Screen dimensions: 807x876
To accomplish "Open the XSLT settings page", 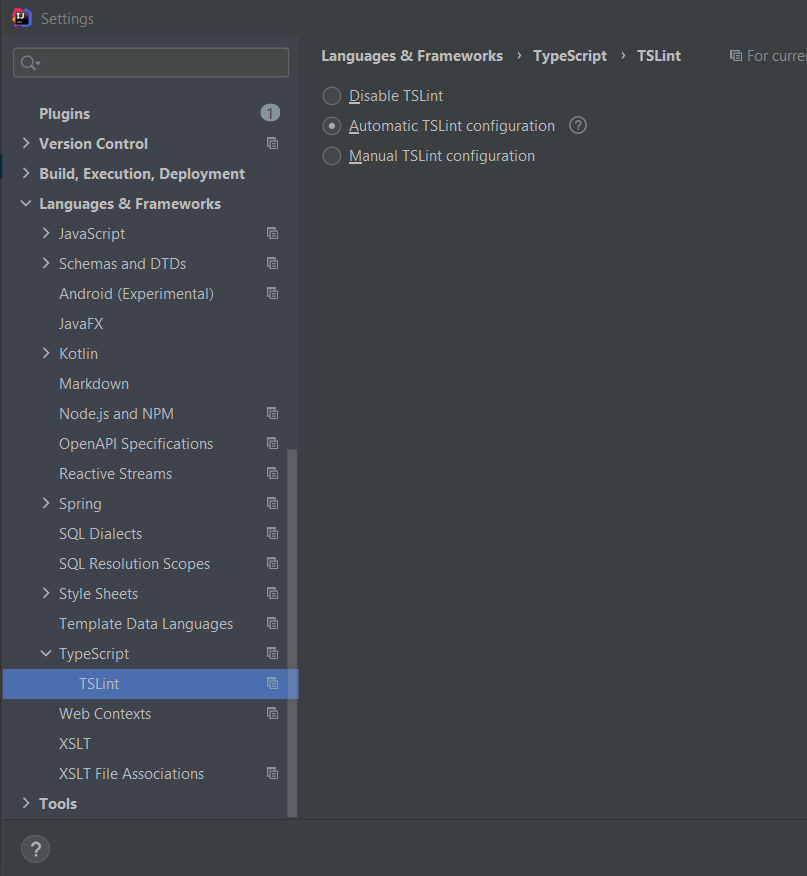I will coord(75,744).
